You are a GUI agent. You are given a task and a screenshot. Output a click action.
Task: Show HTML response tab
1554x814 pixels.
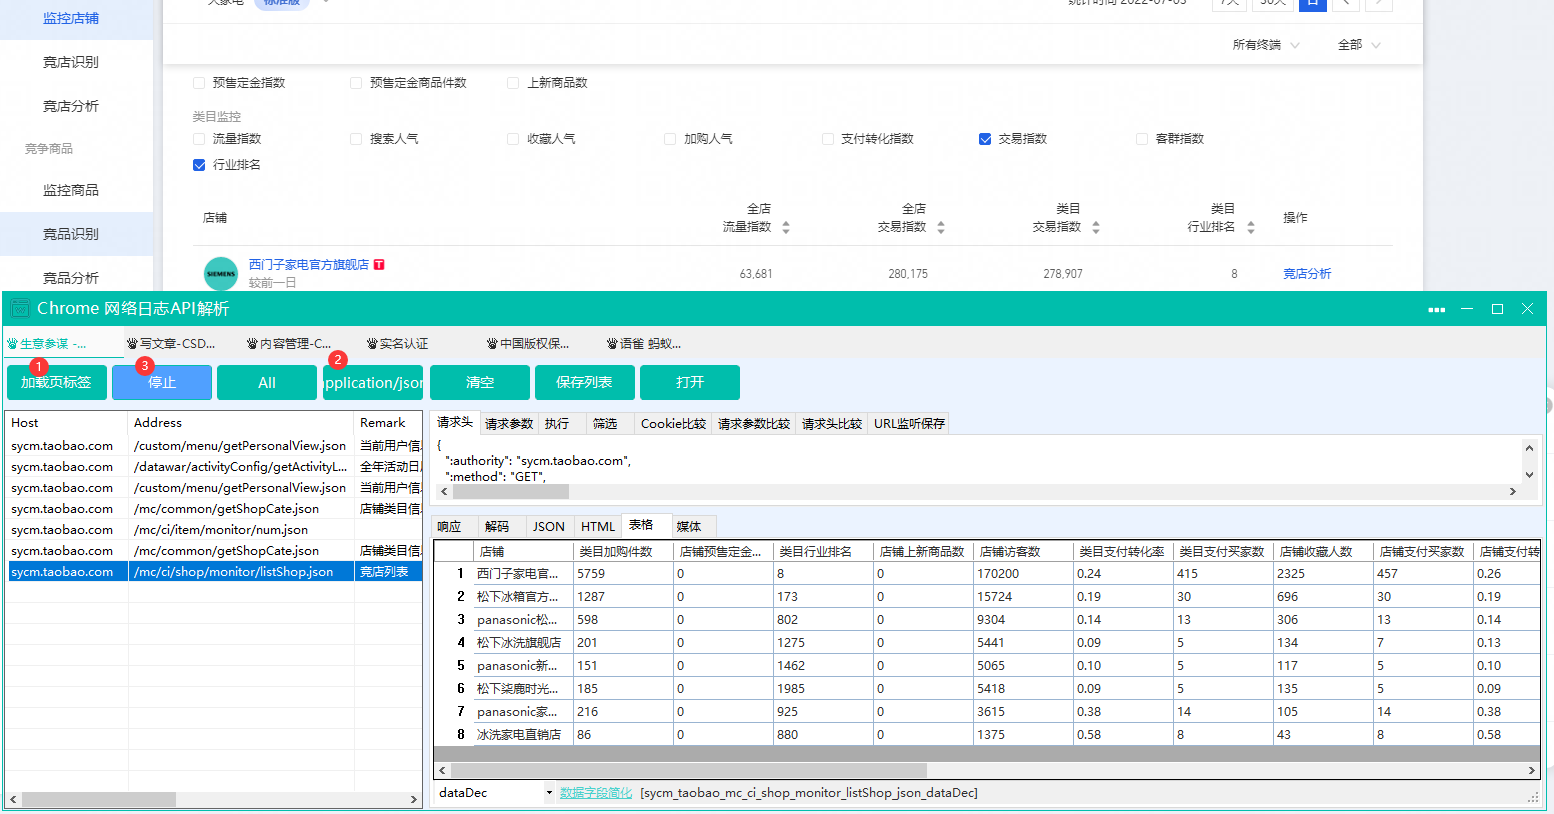click(598, 527)
